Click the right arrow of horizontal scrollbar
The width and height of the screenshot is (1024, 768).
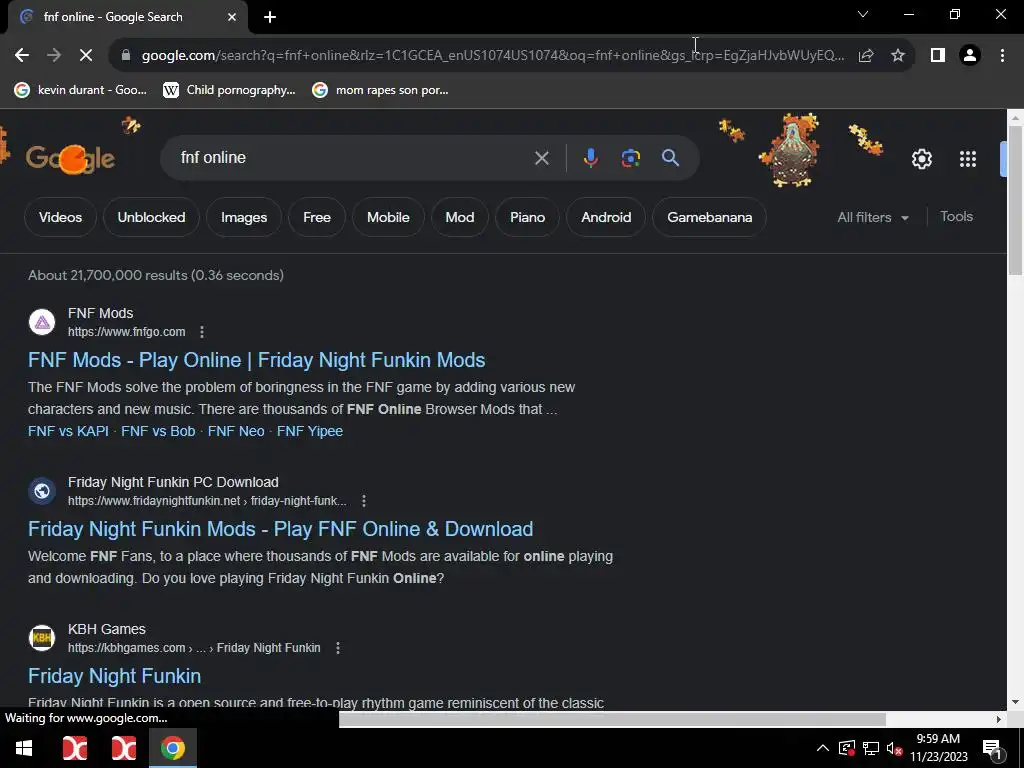(x=999, y=720)
